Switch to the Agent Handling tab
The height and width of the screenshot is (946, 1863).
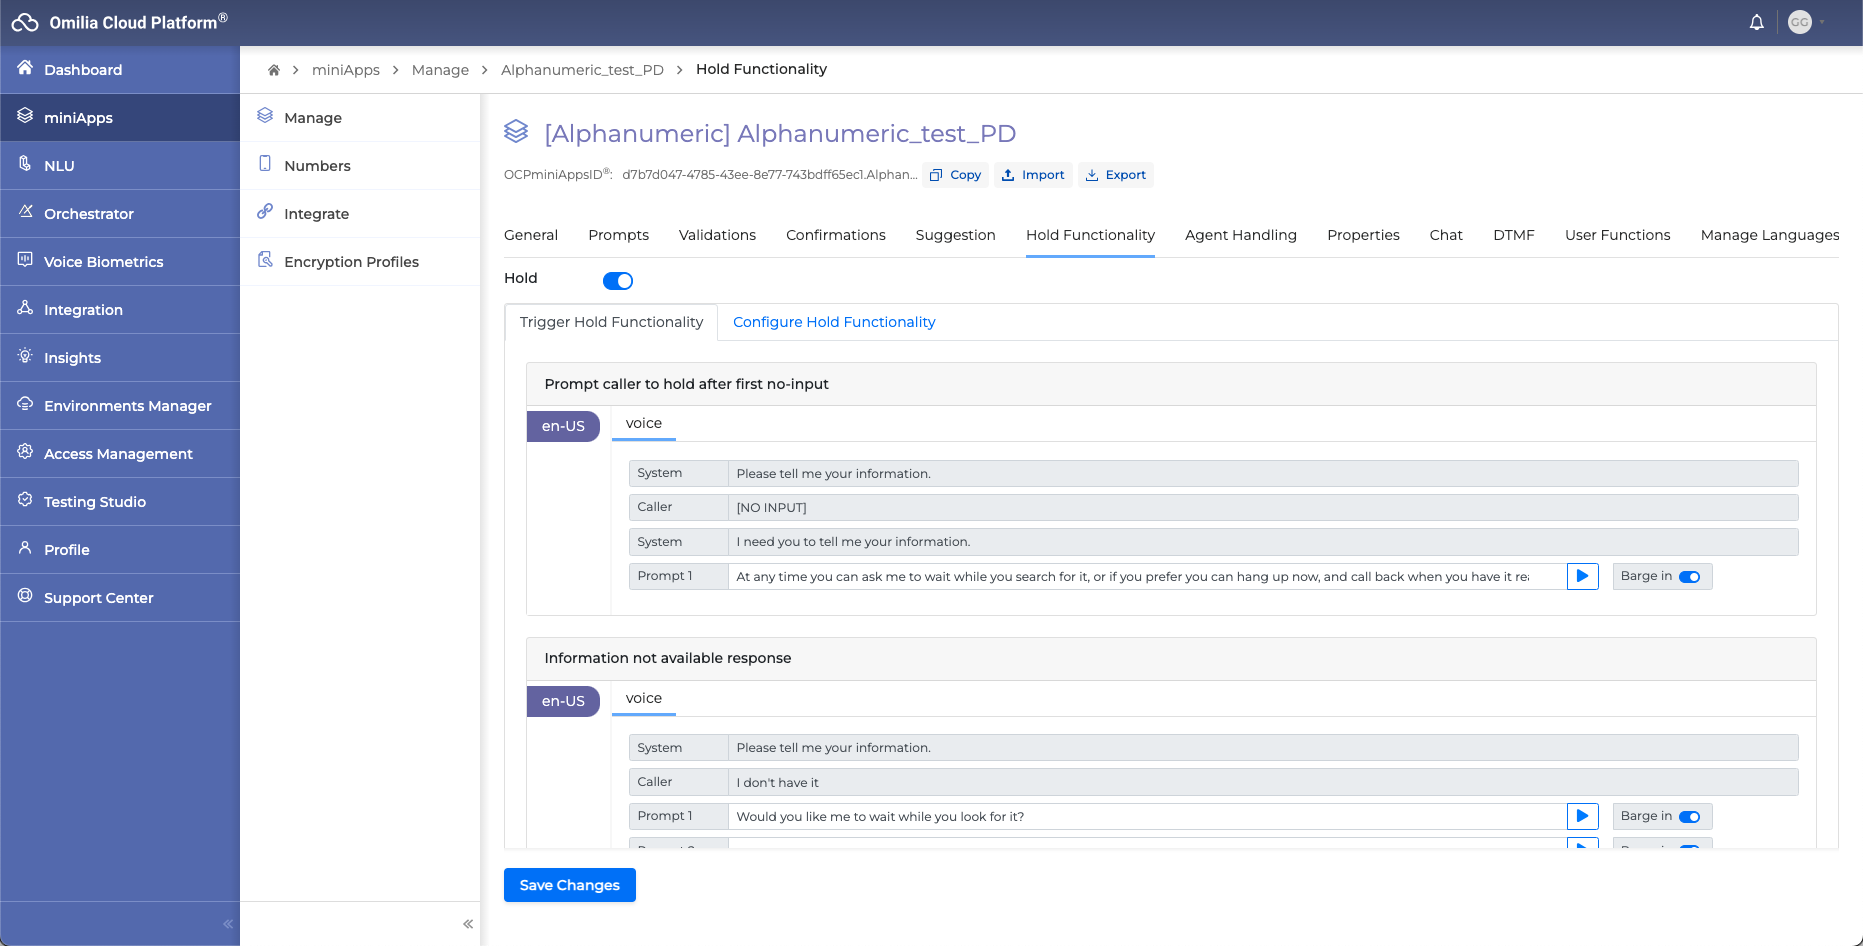pos(1240,235)
